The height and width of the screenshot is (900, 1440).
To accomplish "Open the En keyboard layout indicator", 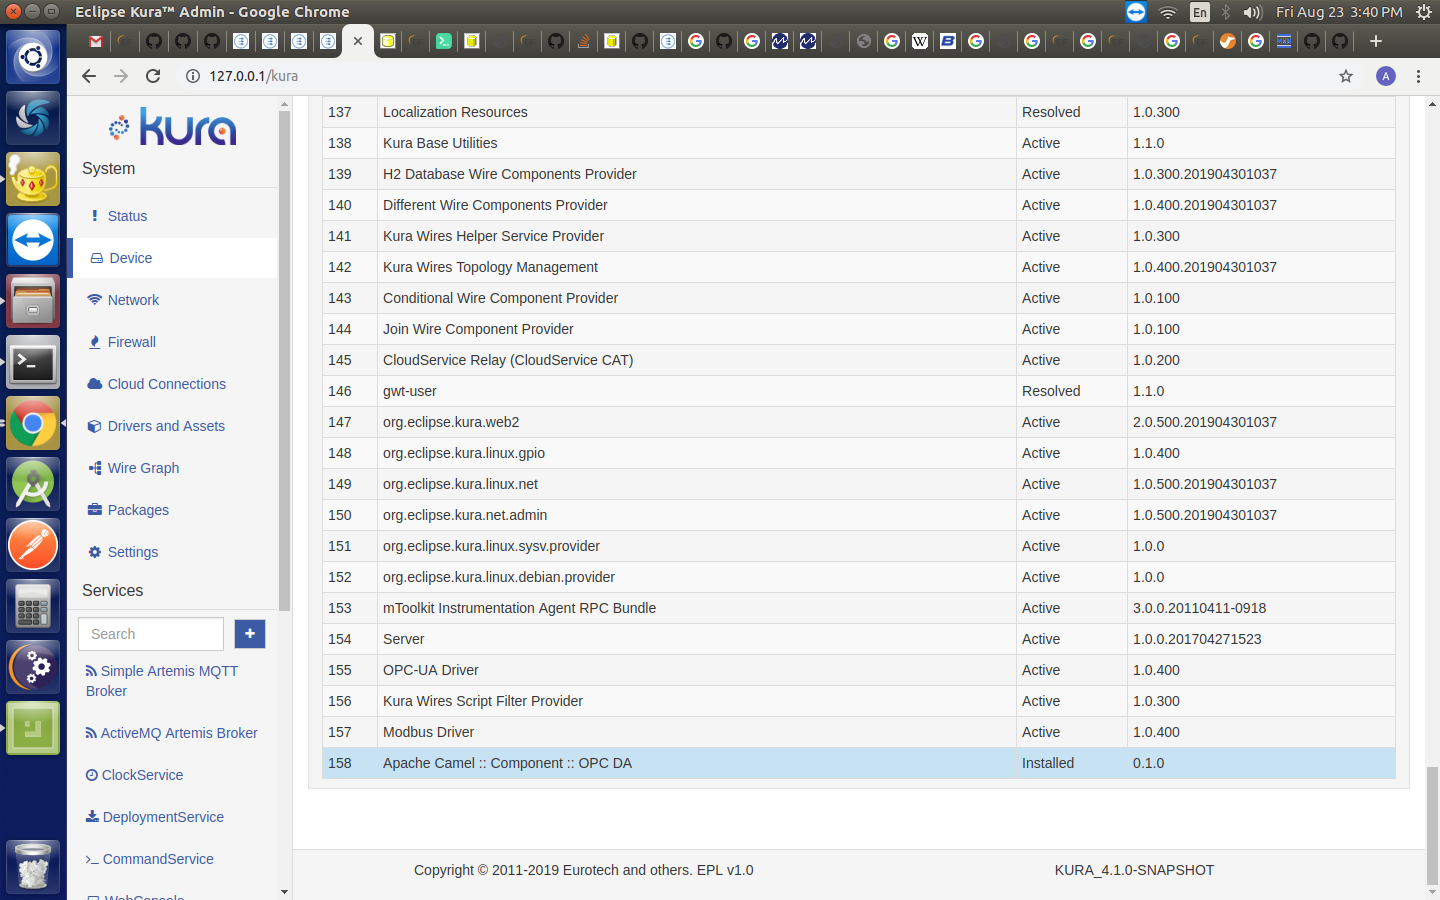I will click(x=1200, y=12).
